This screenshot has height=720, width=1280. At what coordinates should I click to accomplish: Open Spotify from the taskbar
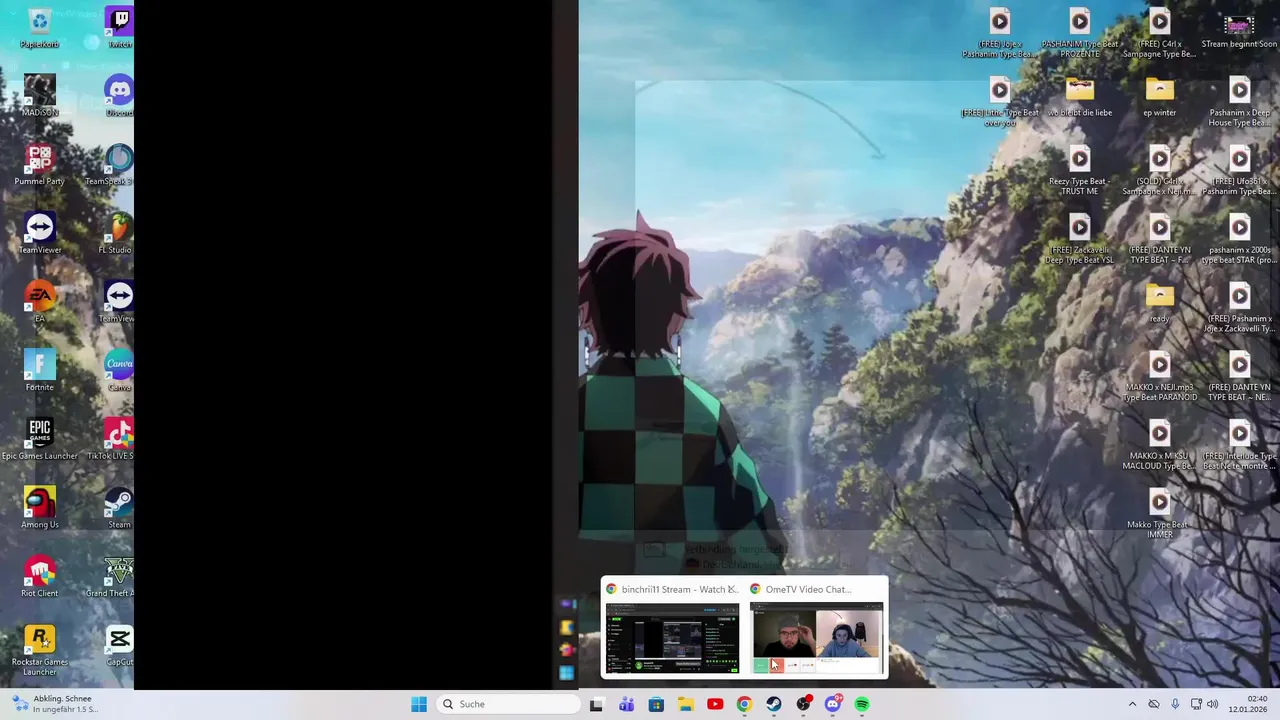point(862,704)
